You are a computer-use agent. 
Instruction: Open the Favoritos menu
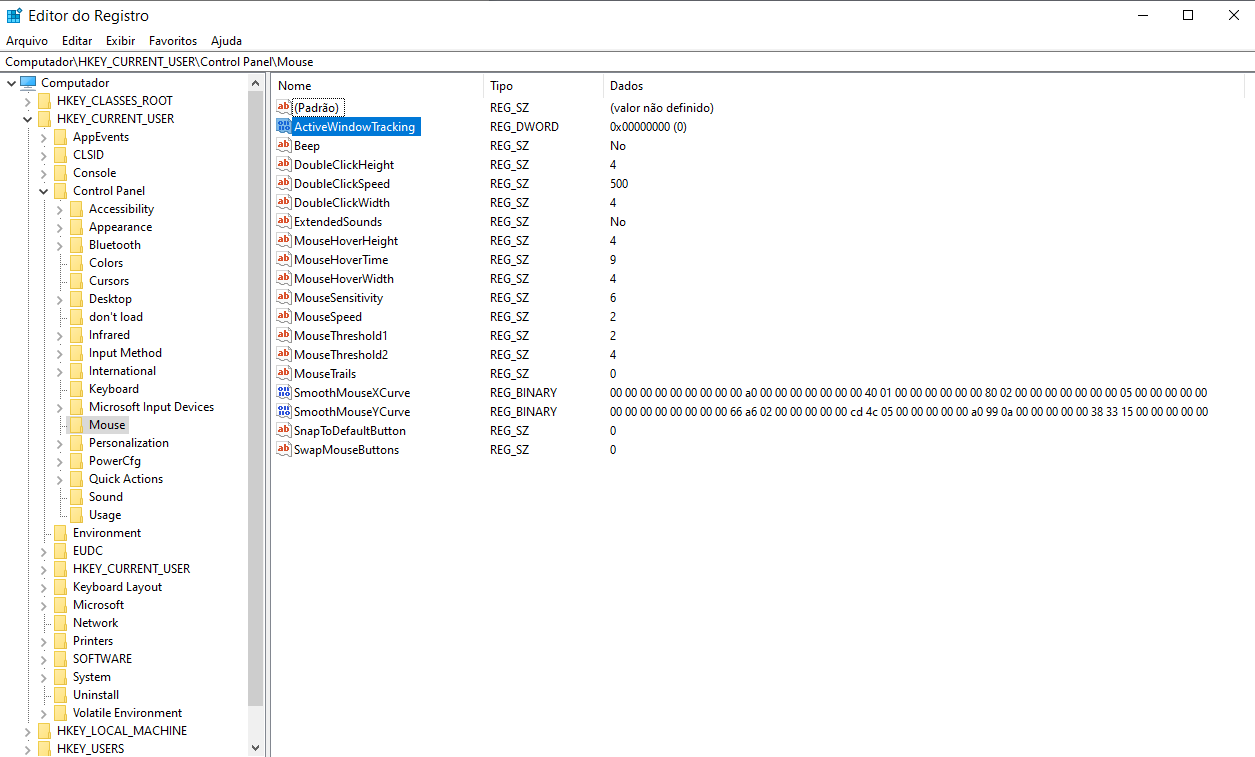[x=173, y=41]
